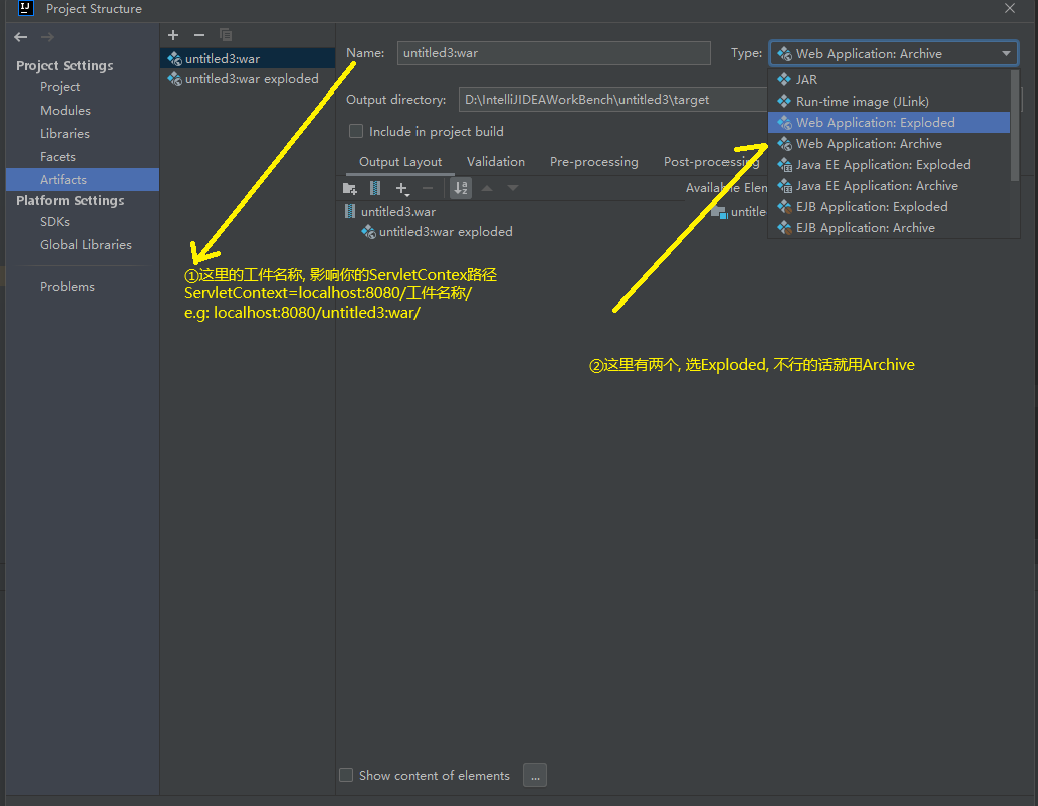Open the Add Copy of dropdown in layout toolbar
Viewport: 1038px width, 806px height.
click(x=402, y=188)
